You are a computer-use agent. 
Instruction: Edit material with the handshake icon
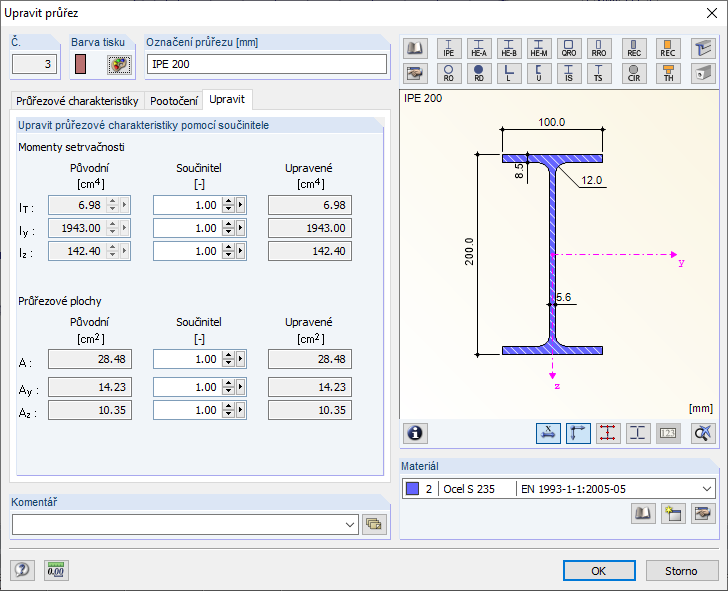703,513
